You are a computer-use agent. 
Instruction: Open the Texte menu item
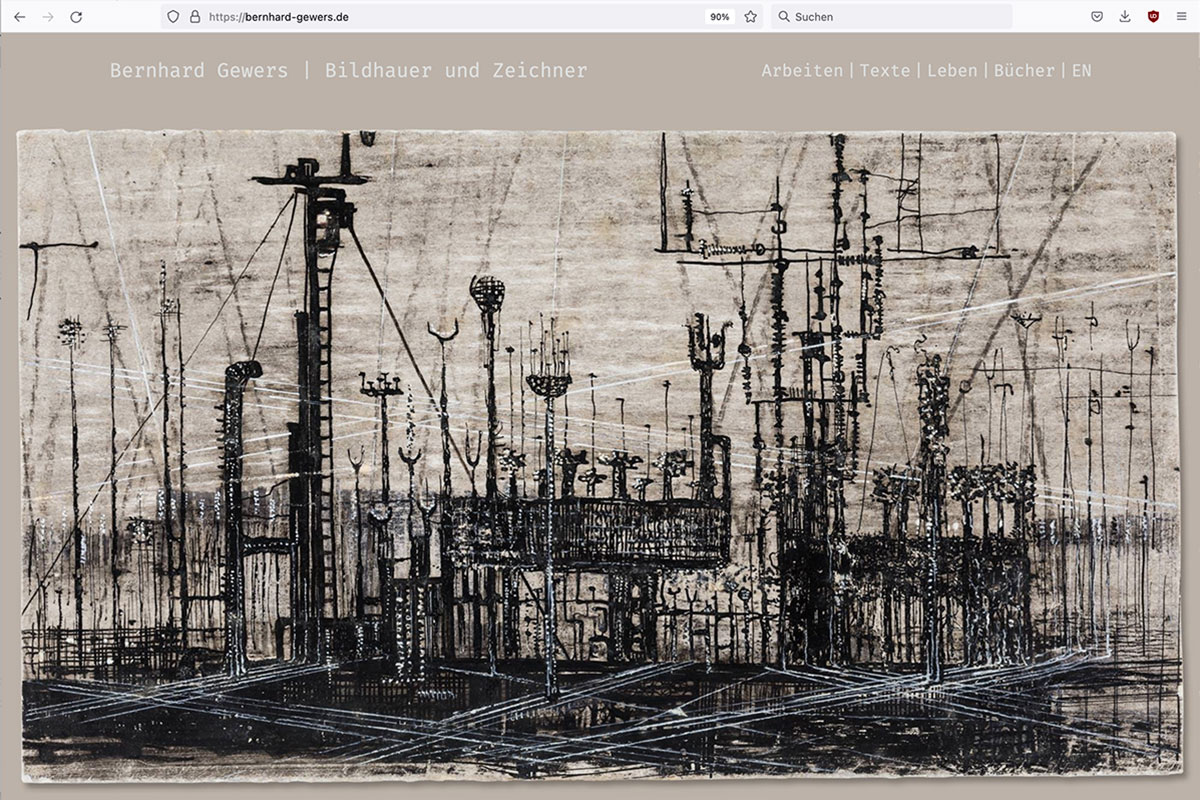click(885, 71)
